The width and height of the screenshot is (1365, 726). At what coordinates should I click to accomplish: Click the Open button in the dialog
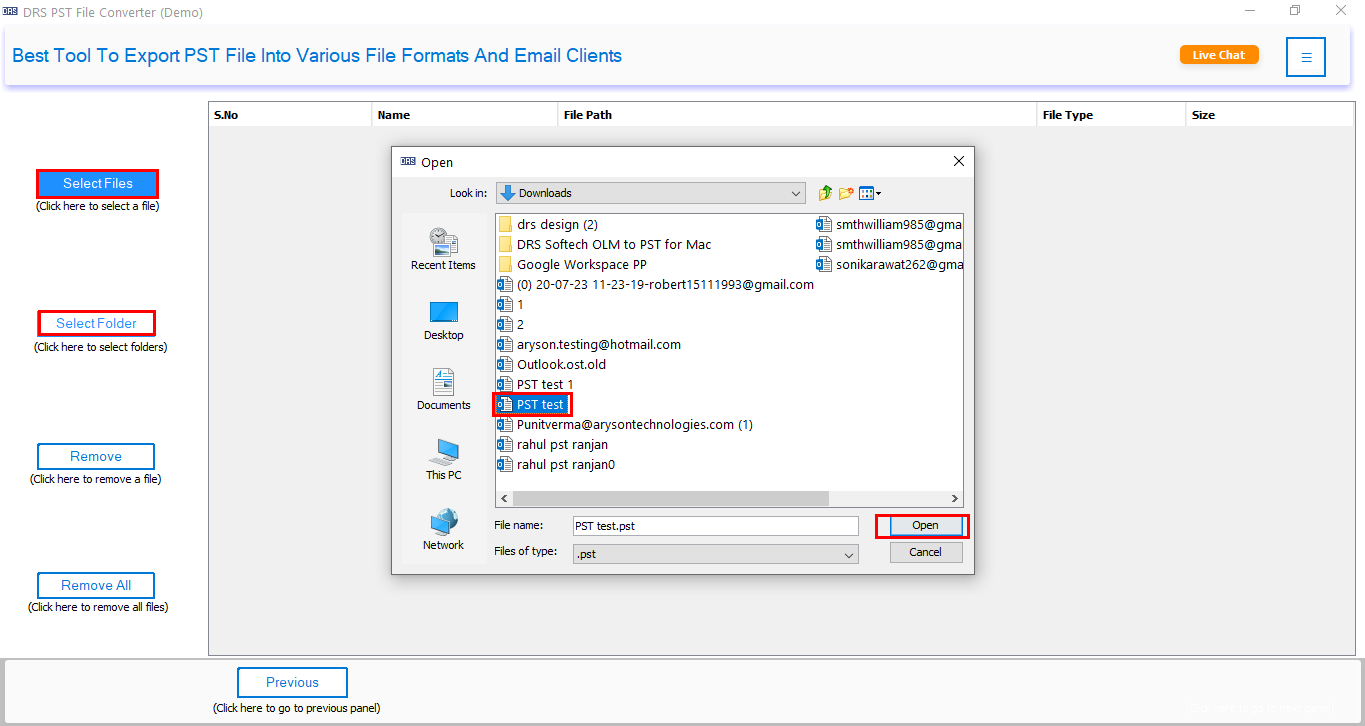point(925,525)
